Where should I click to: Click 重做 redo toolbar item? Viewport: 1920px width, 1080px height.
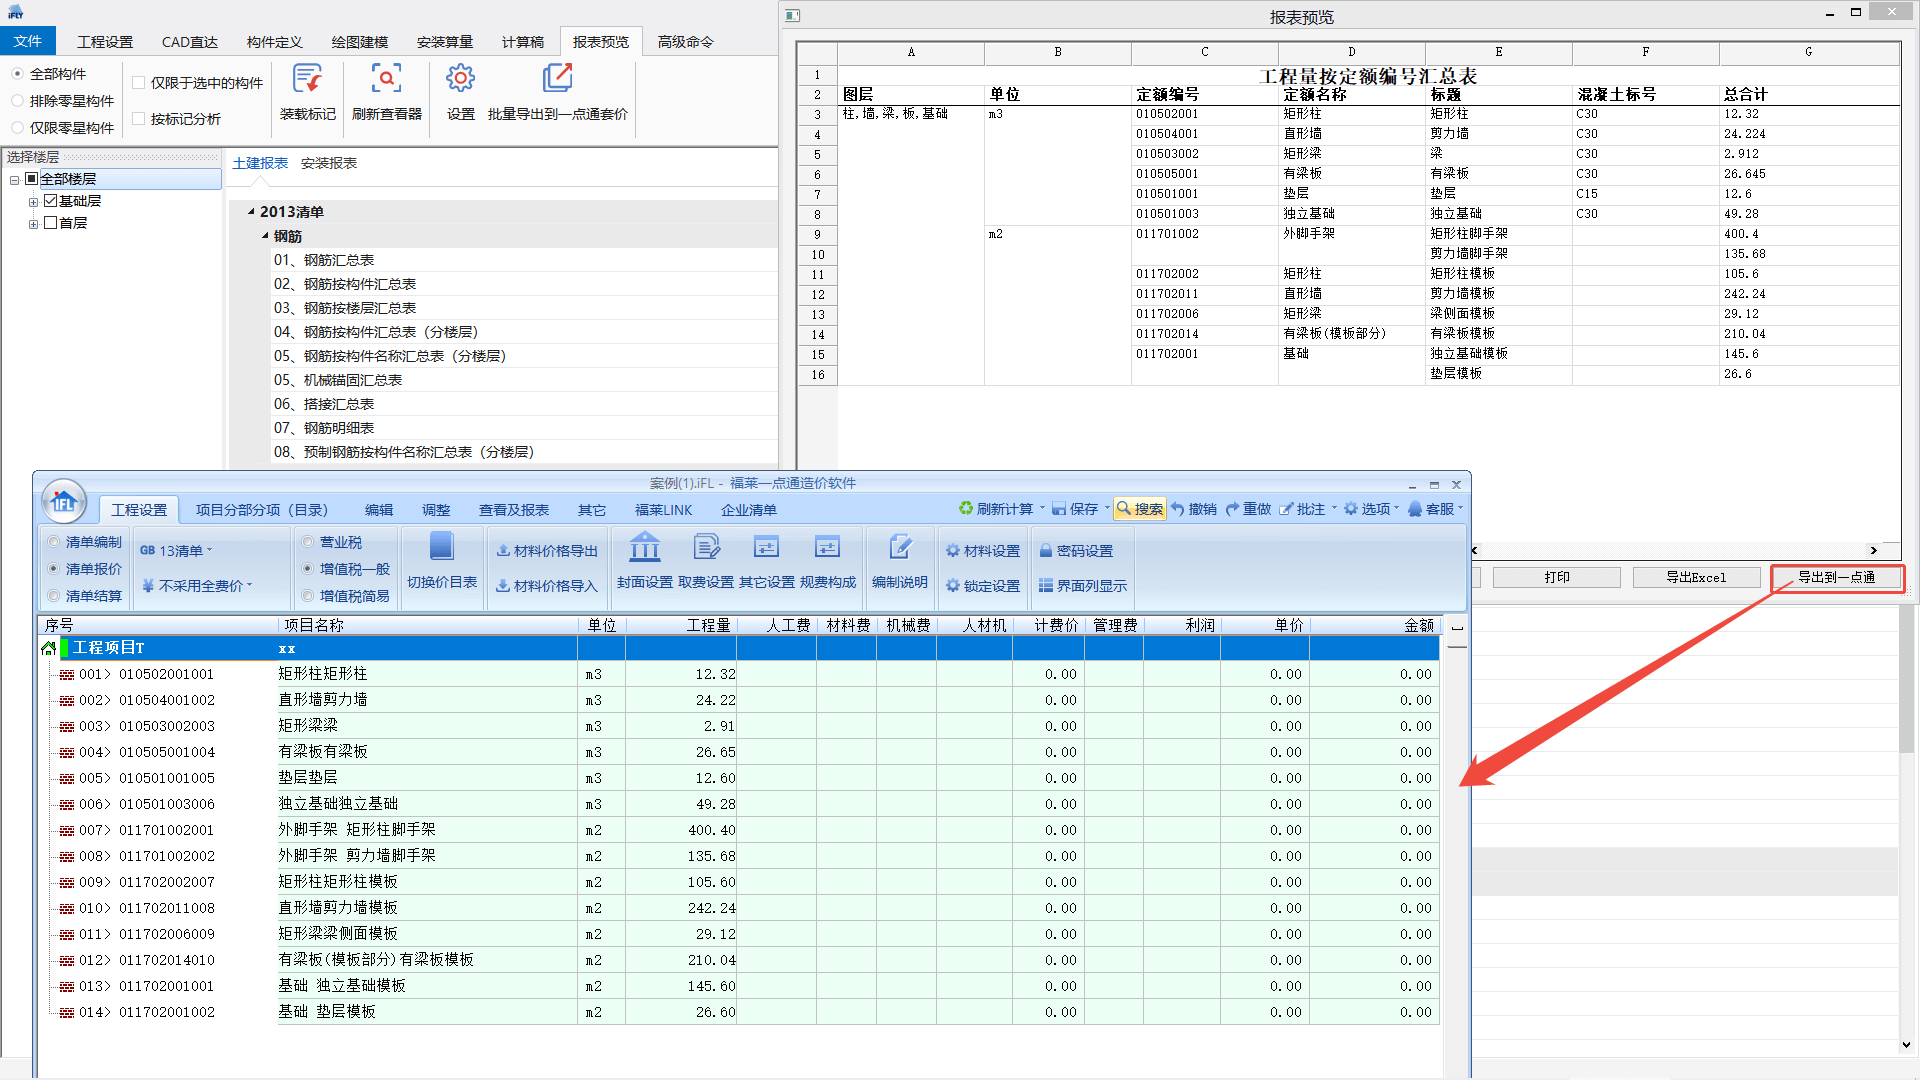(1248, 509)
